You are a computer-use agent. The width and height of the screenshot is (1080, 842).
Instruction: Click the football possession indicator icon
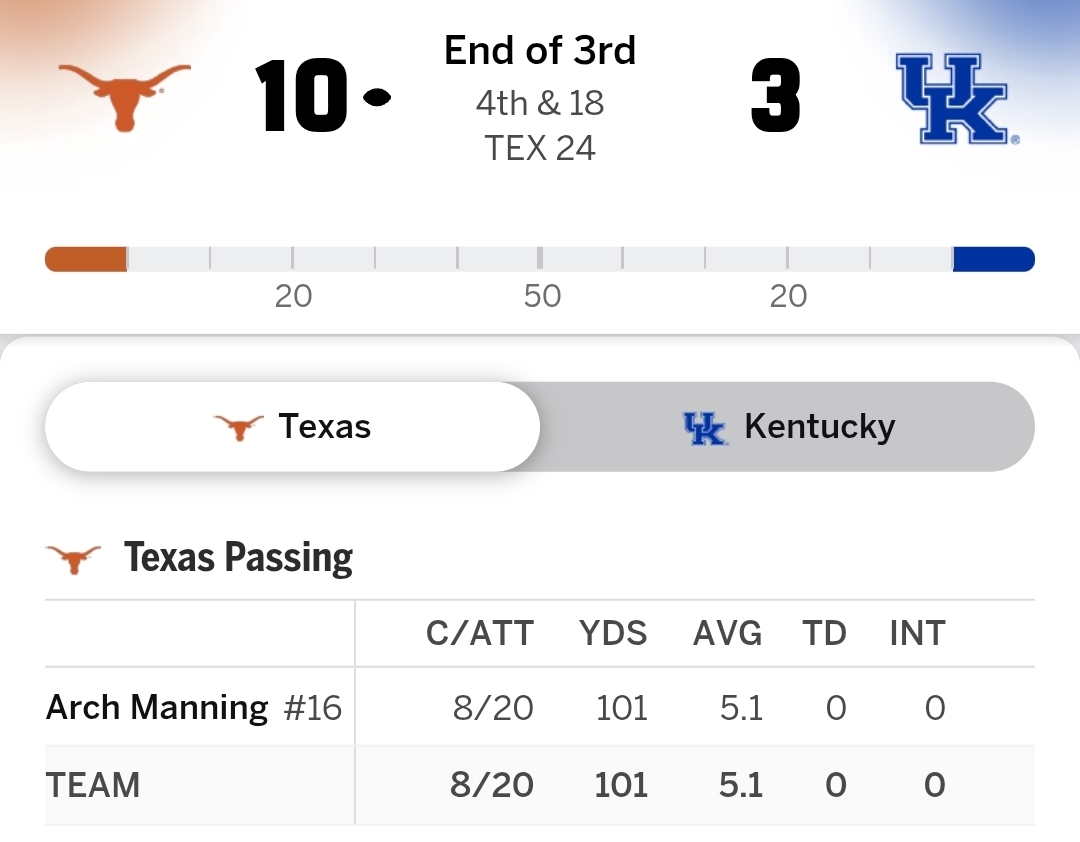(x=377, y=97)
